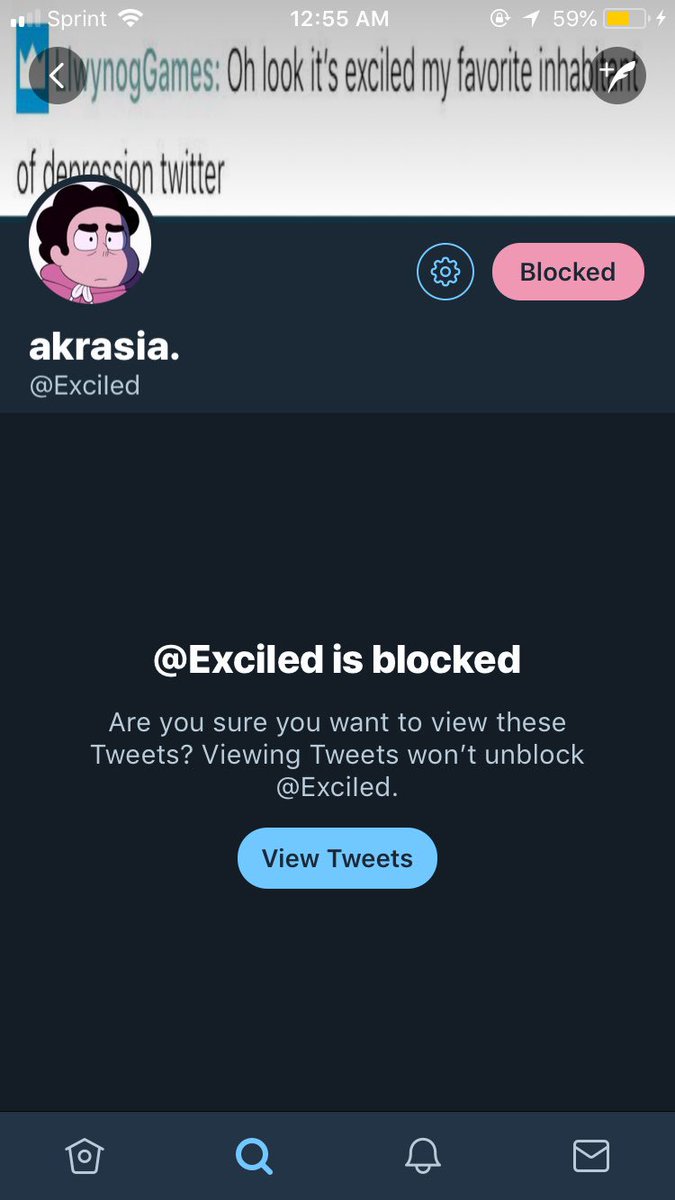Toggle the pink Blocked button

(568, 271)
